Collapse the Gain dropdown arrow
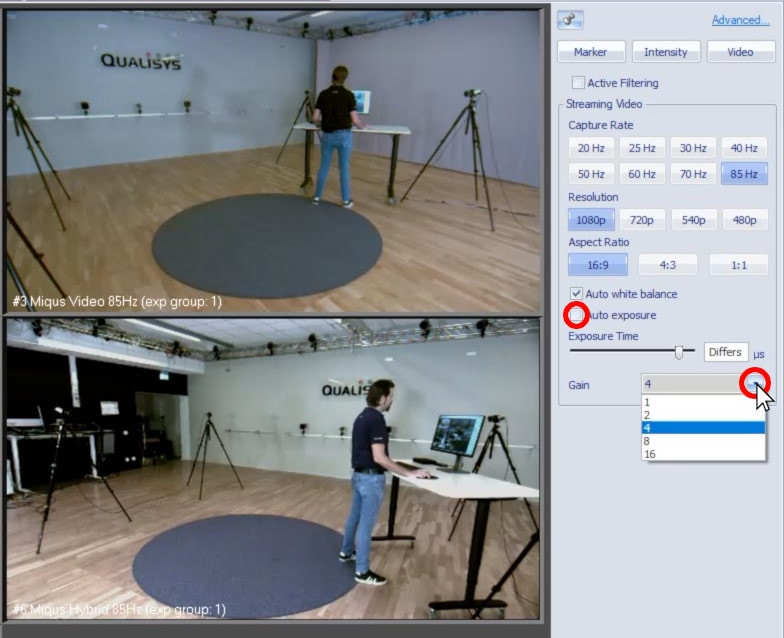 tap(755, 384)
